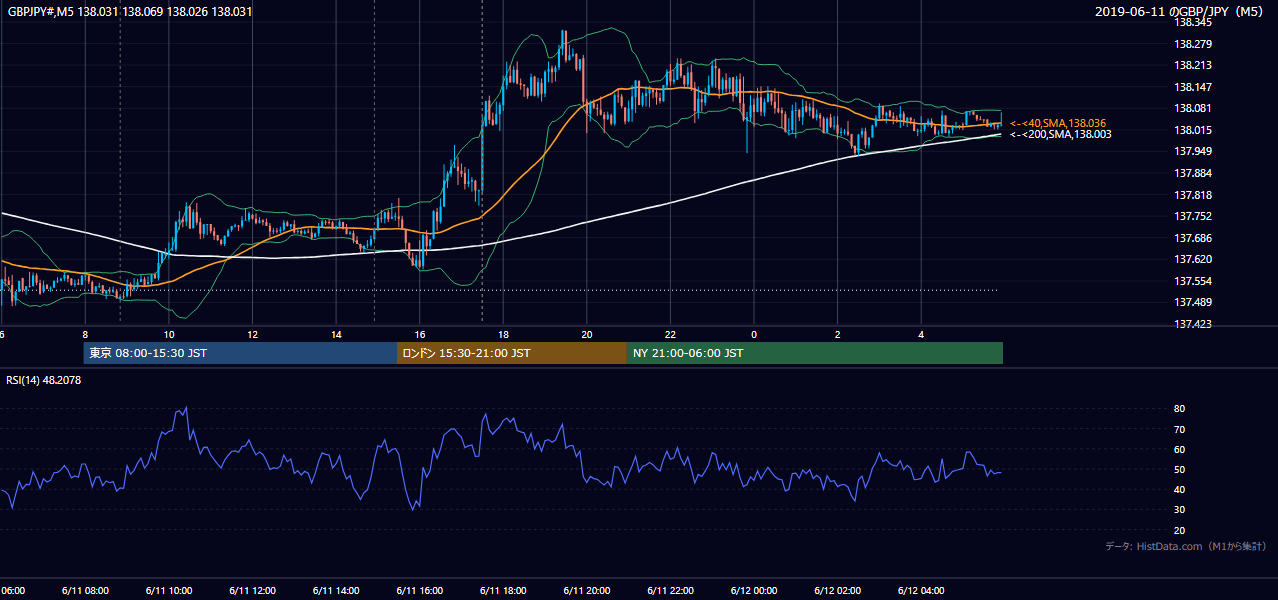Click price axis value 138.345

[x=1193, y=22]
